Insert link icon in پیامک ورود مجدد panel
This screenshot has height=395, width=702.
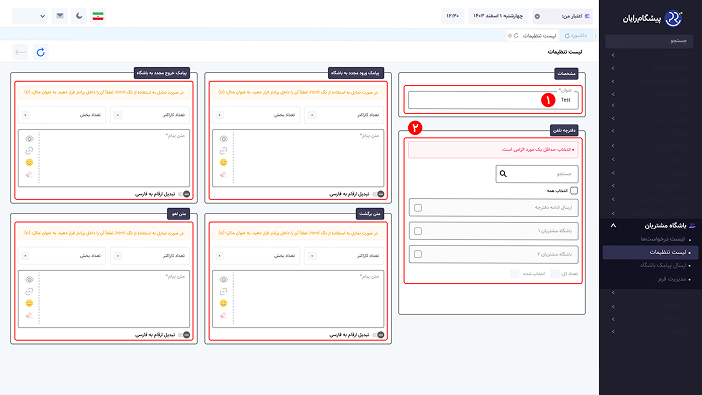[224, 150]
